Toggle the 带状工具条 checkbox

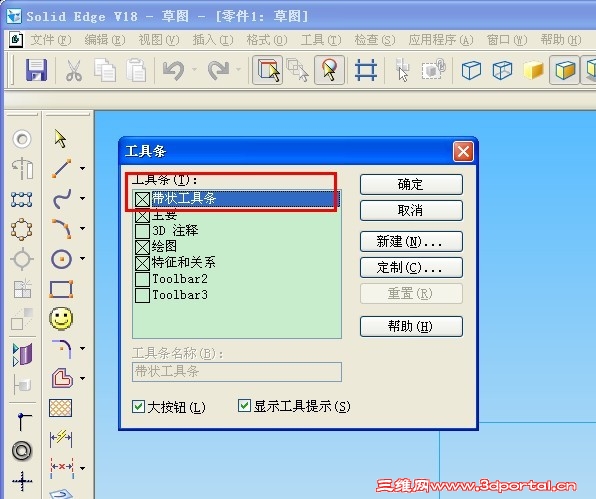point(143,199)
